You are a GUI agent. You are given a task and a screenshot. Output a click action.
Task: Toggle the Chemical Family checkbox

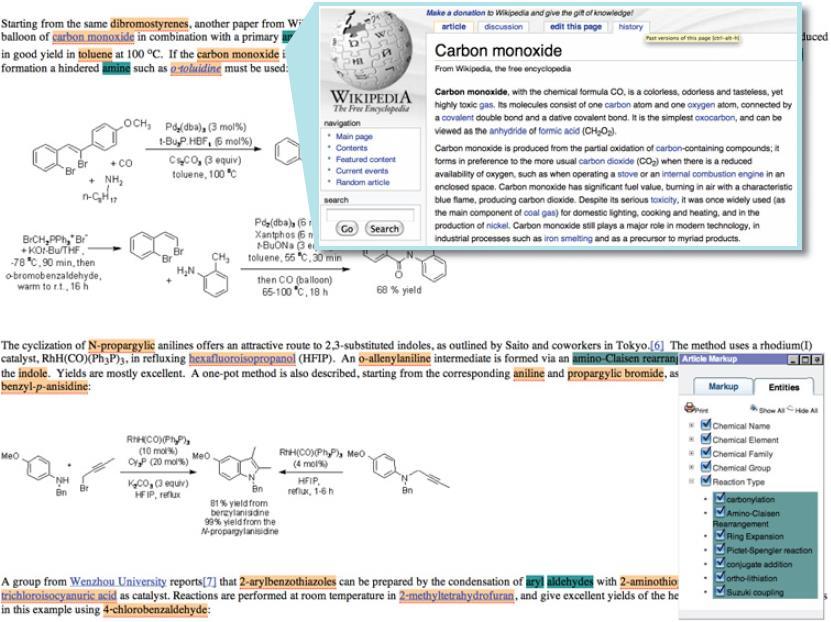click(706, 452)
